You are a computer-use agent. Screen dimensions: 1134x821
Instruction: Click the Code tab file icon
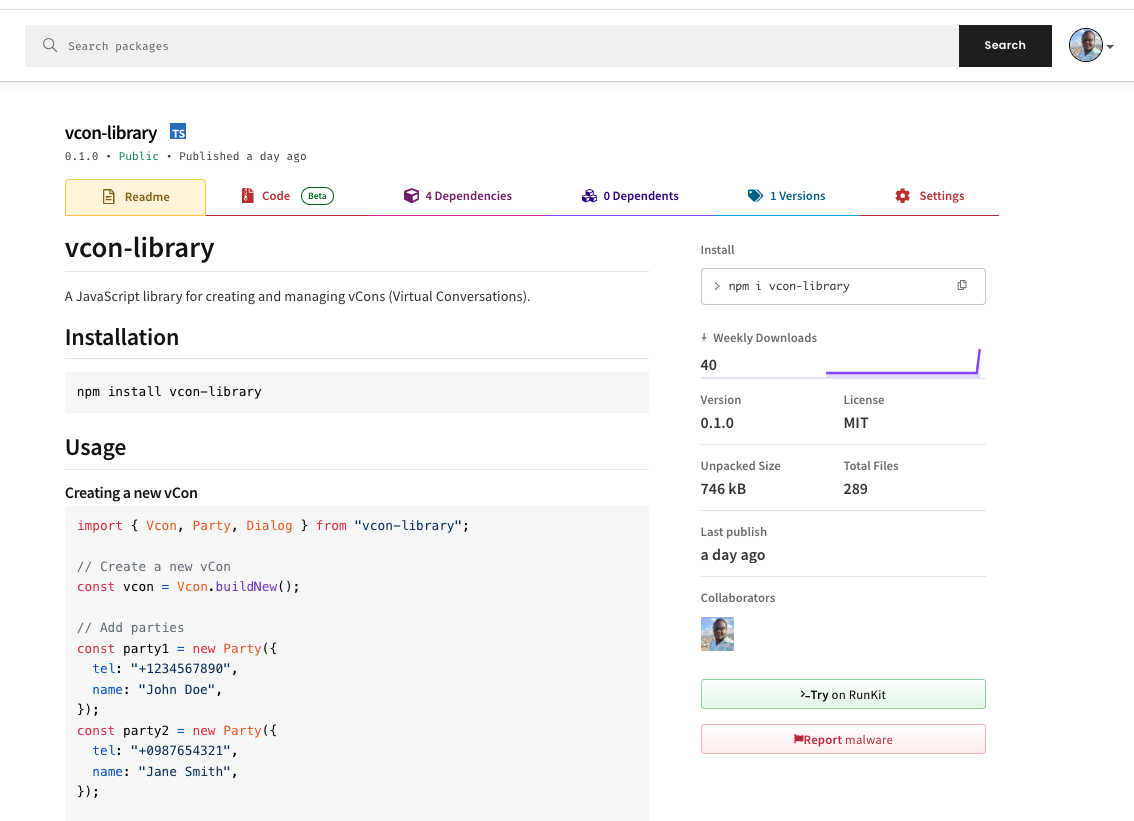pos(247,196)
